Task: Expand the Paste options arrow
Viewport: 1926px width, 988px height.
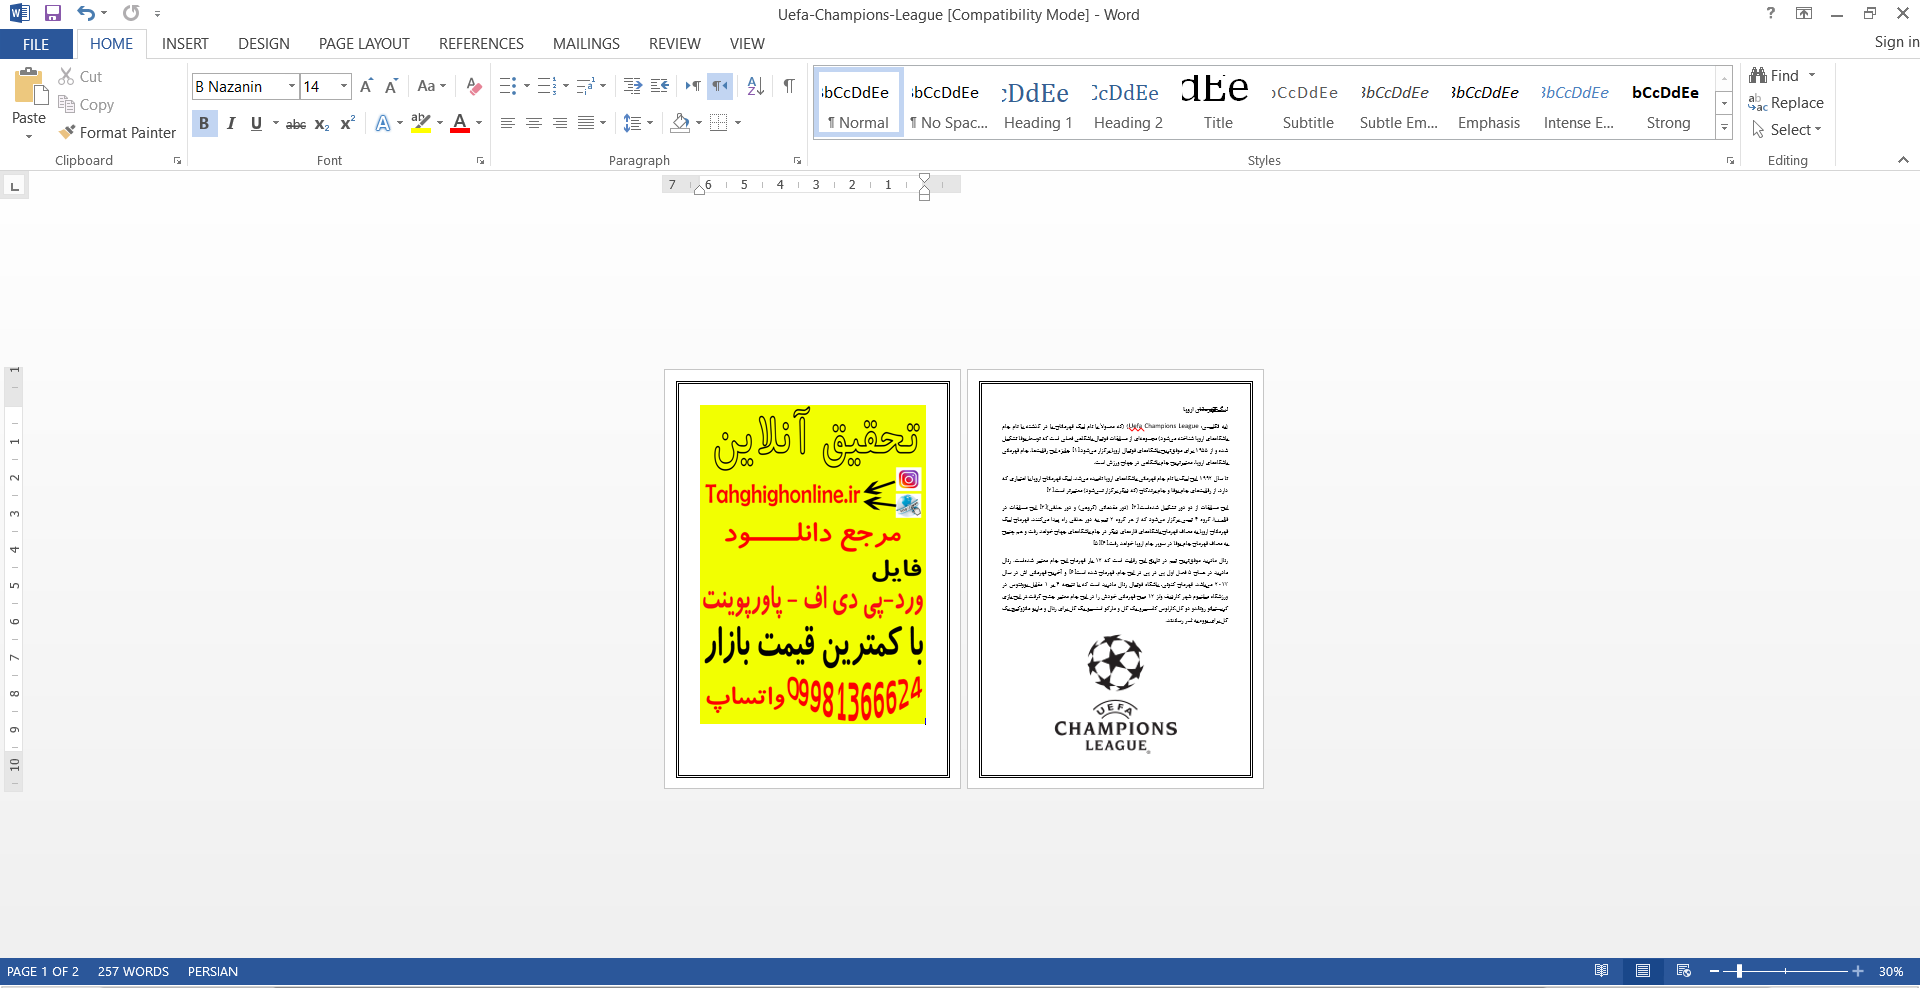Action: (29, 137)
